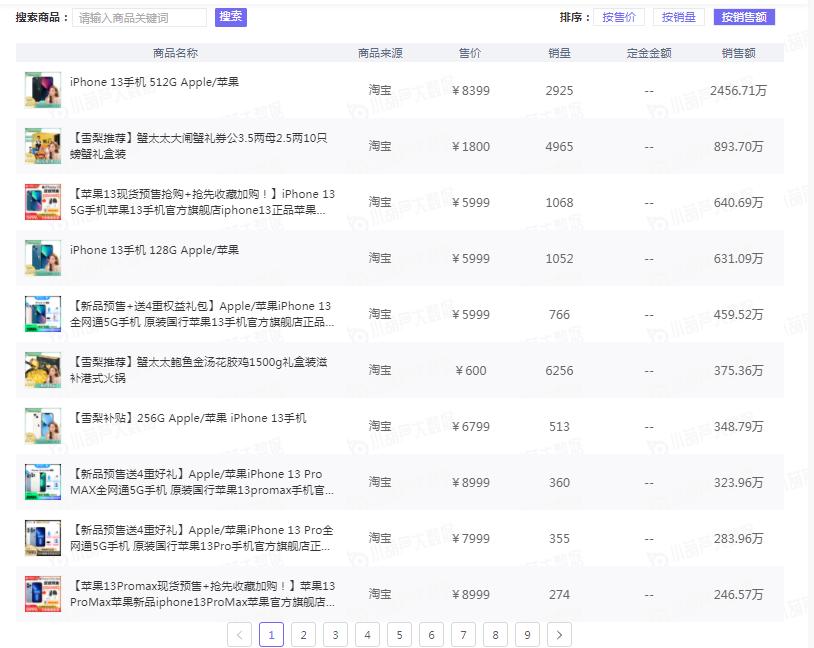Focus the product keyword search input
Image resolution: width=814 pixels, height=648 pixels.
(x=140, y=18)
